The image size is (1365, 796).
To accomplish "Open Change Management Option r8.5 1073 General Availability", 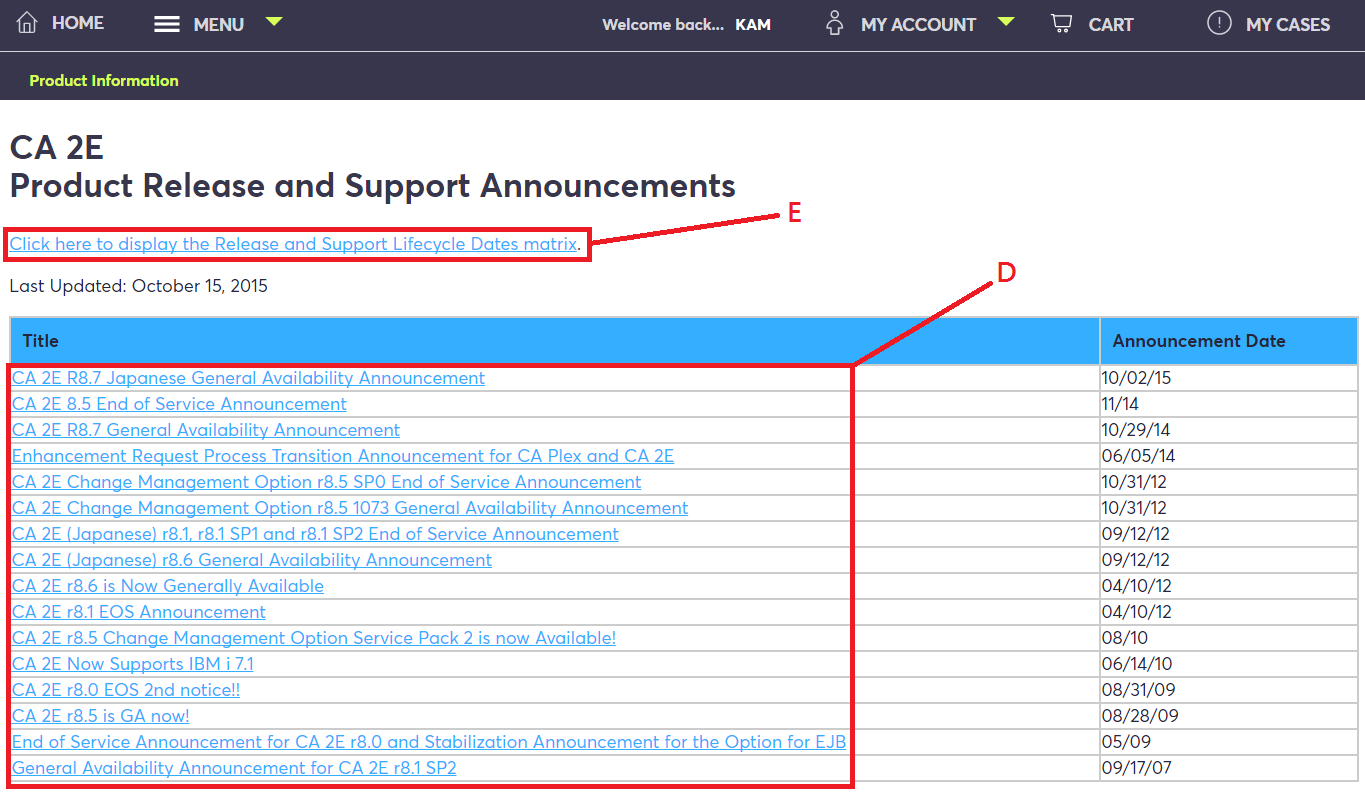I will point(350,508).
